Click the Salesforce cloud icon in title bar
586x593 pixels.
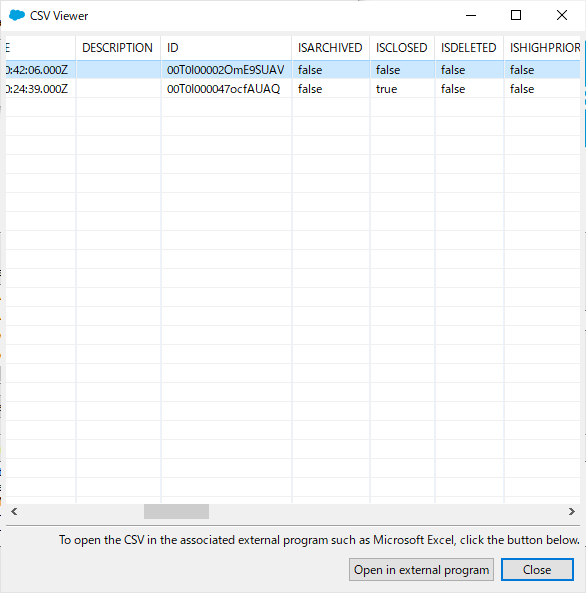(x=17, y=16)
